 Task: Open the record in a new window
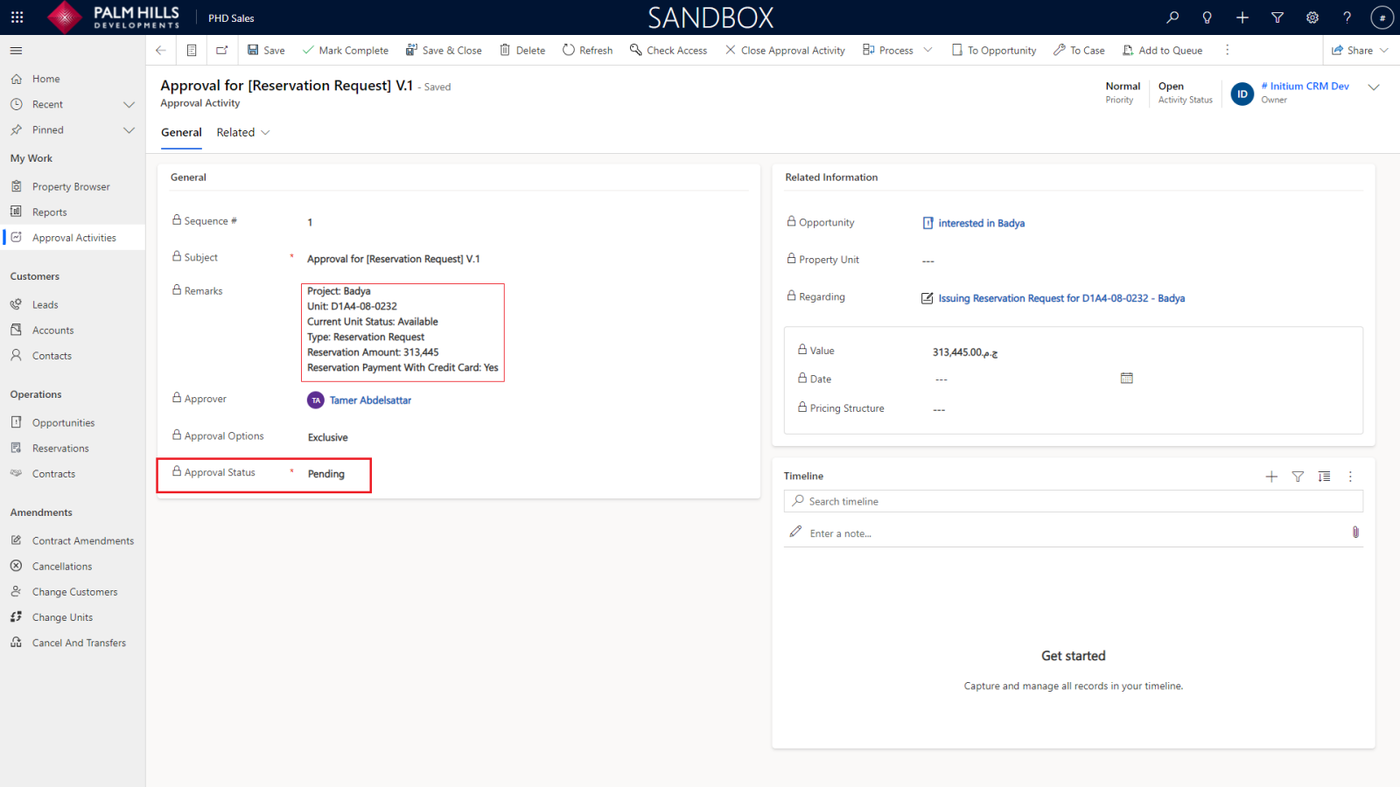[x=222, y=50]
